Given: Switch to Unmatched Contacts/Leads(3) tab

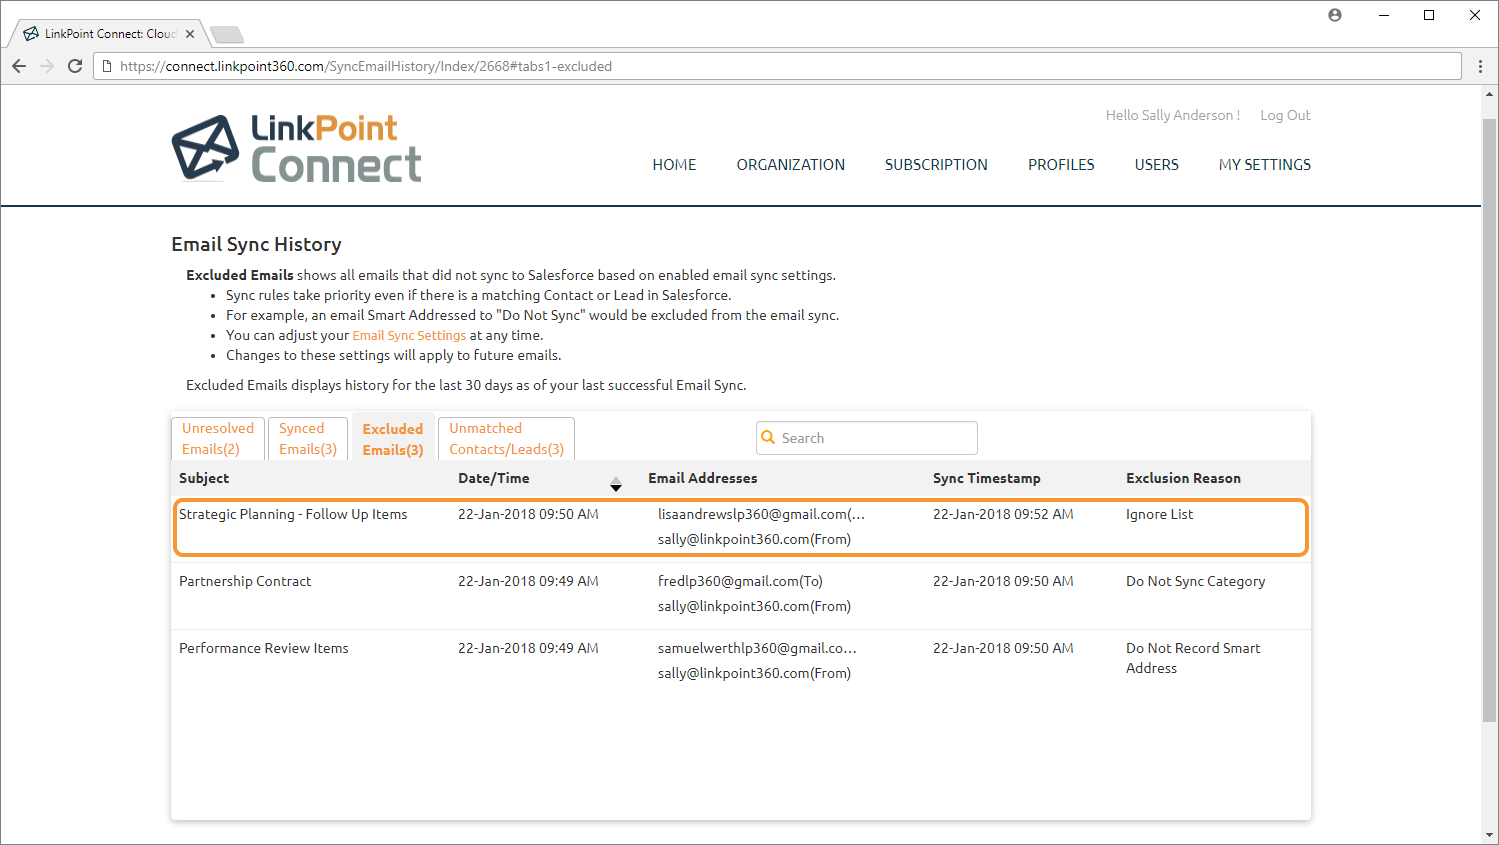Looking at the screenshot, I should coord(506,439).
